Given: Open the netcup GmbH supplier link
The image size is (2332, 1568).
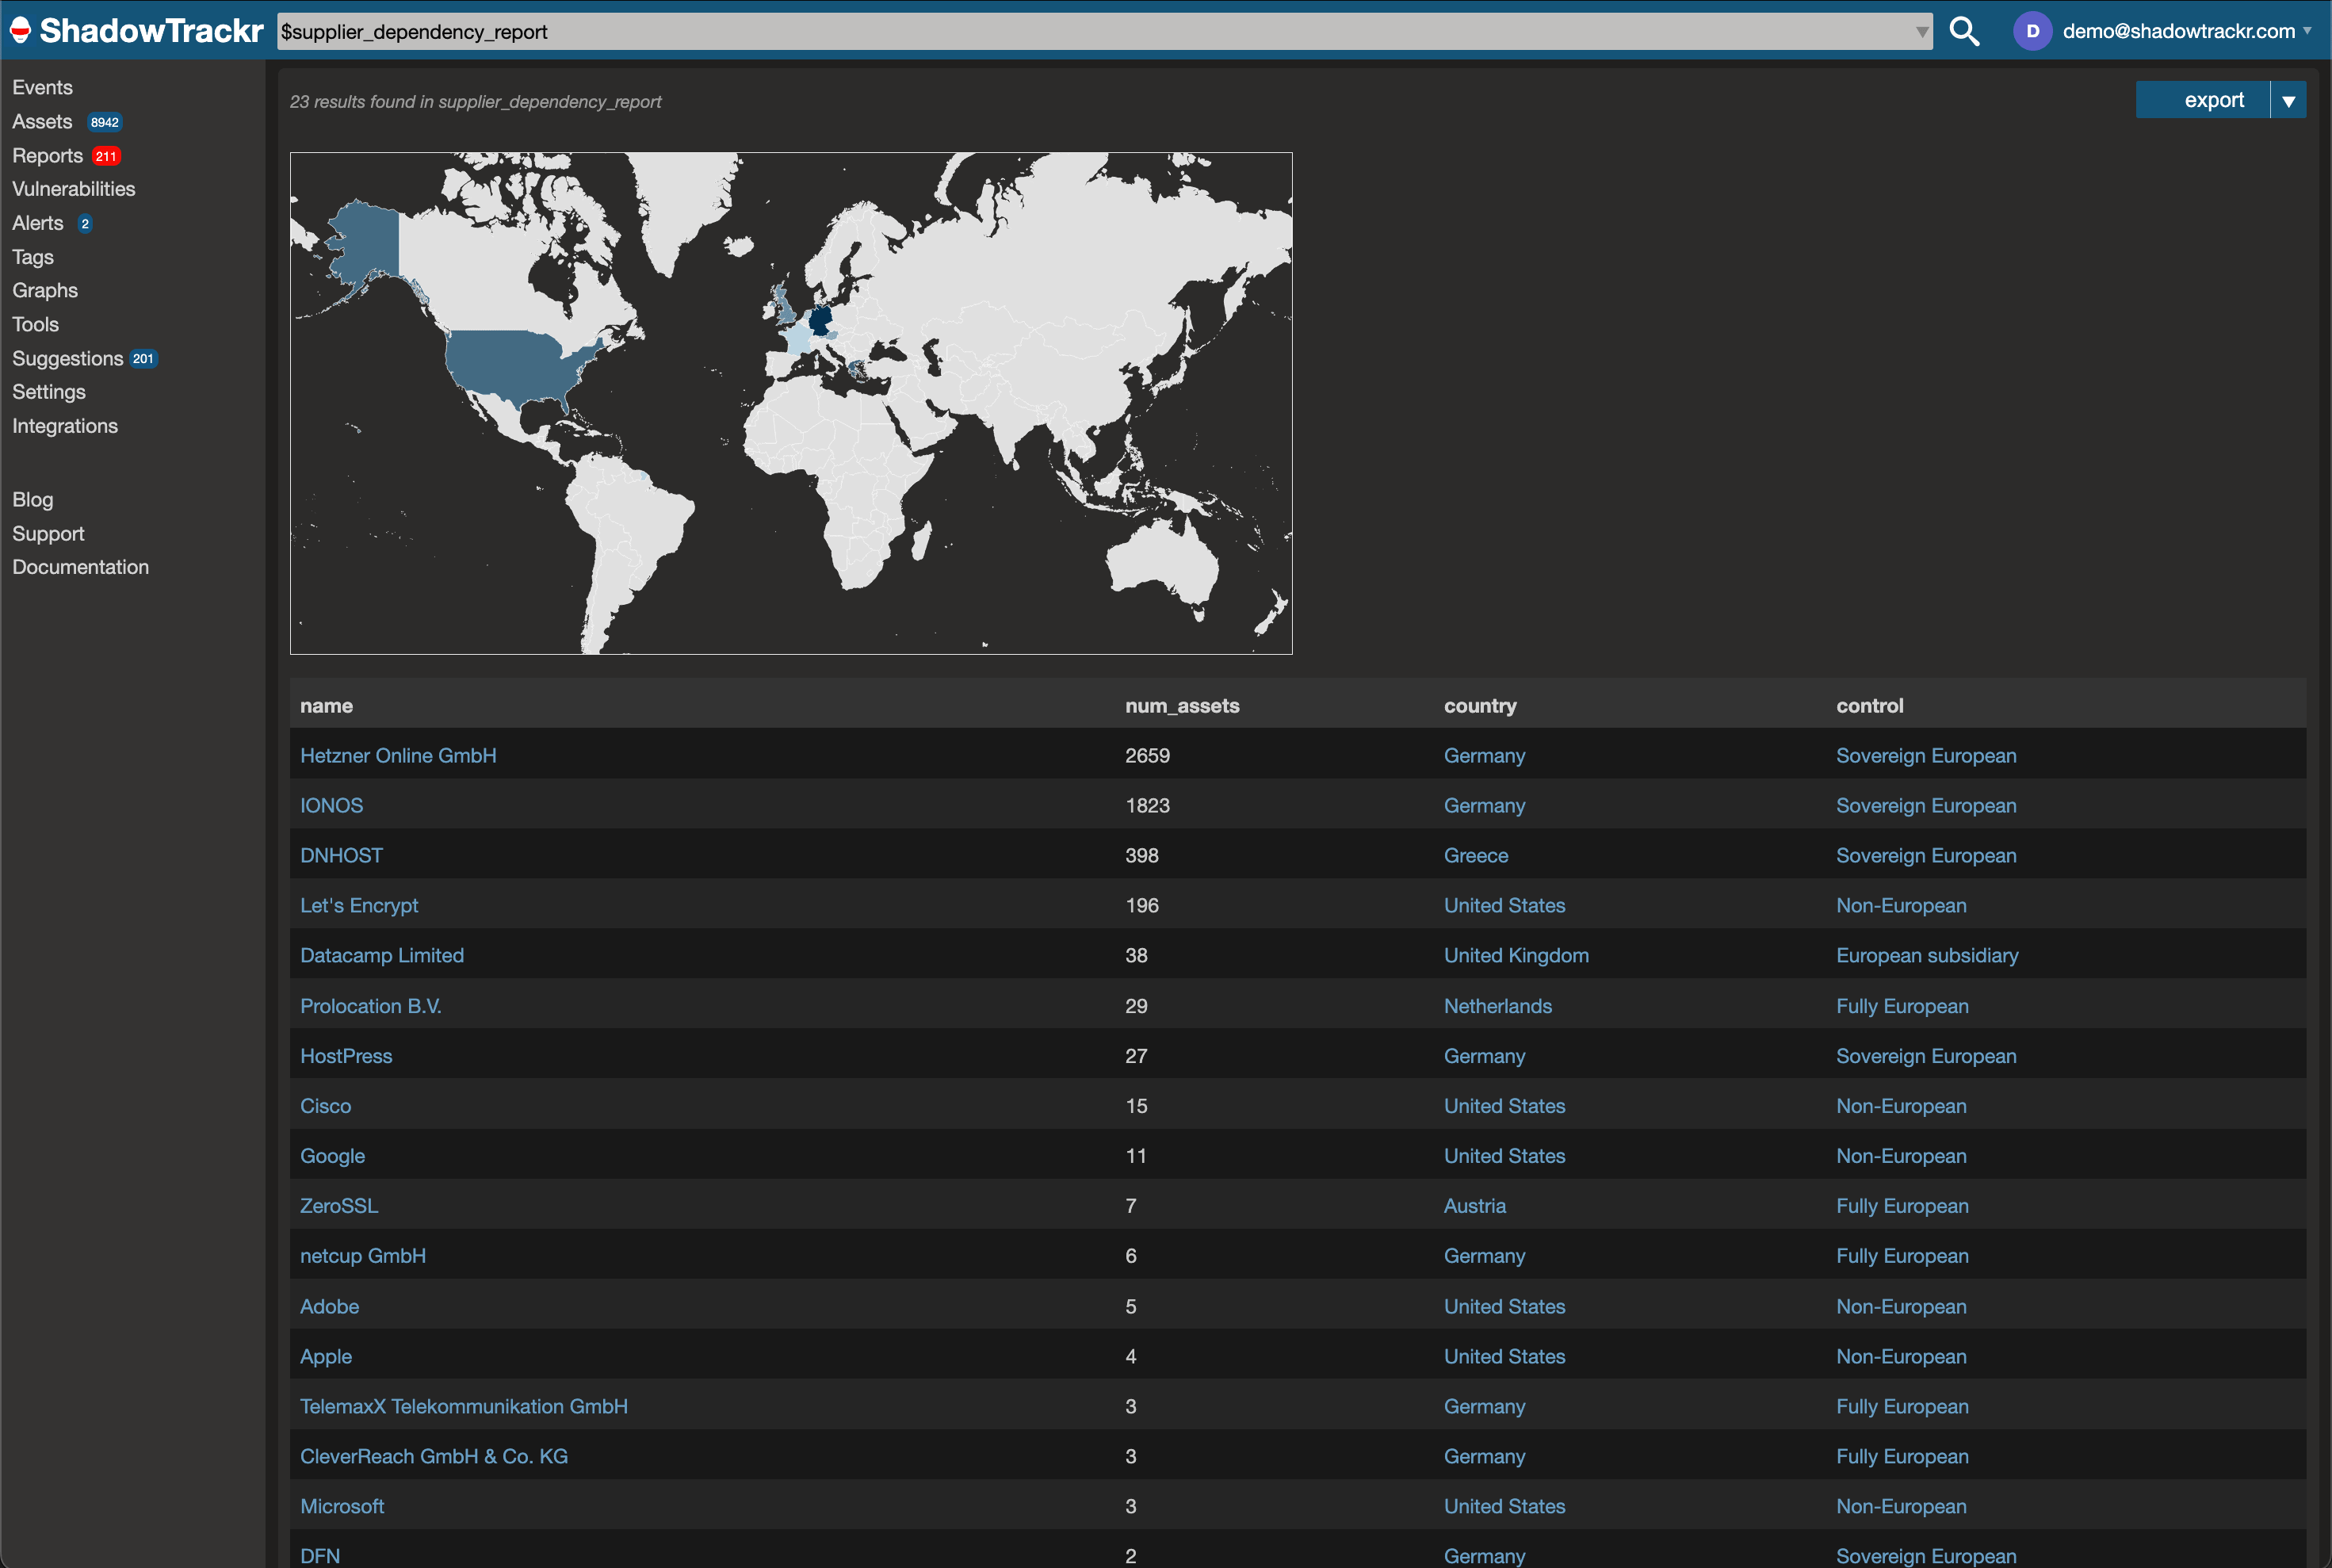Looking at the screenshot, I should pos(363,1256).
